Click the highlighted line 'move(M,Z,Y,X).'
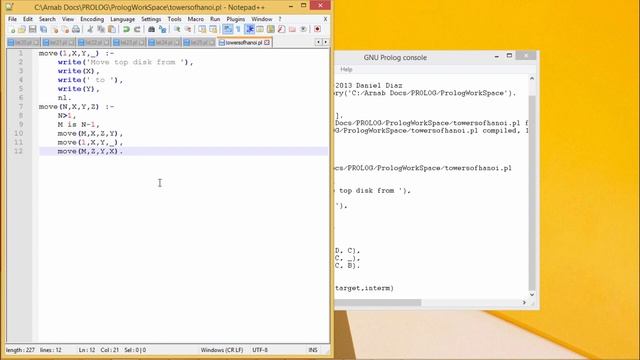The width and height of the screenshot is (640, 360). 184,151
